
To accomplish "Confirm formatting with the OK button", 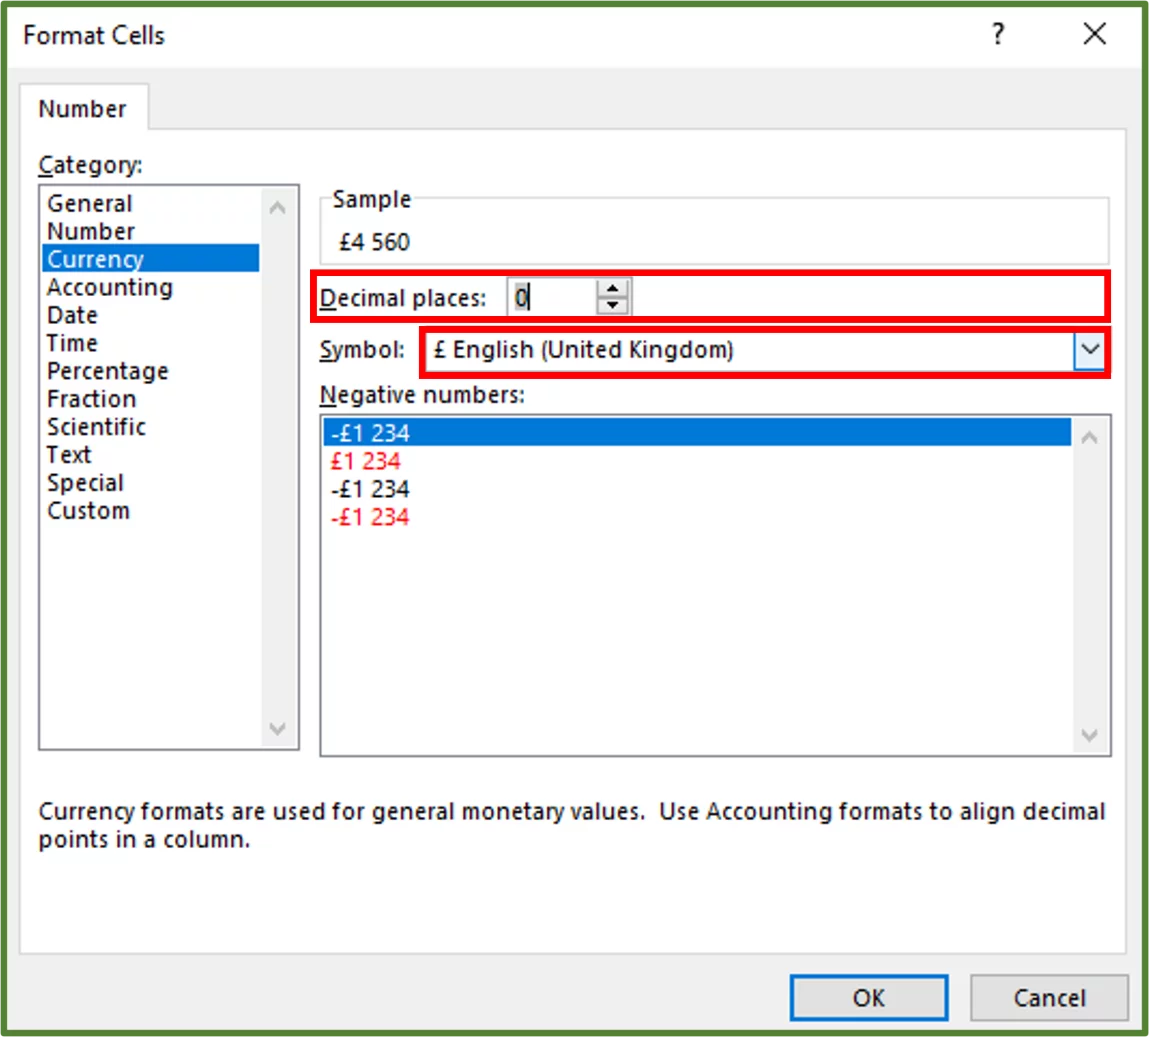I will point(867,997).
